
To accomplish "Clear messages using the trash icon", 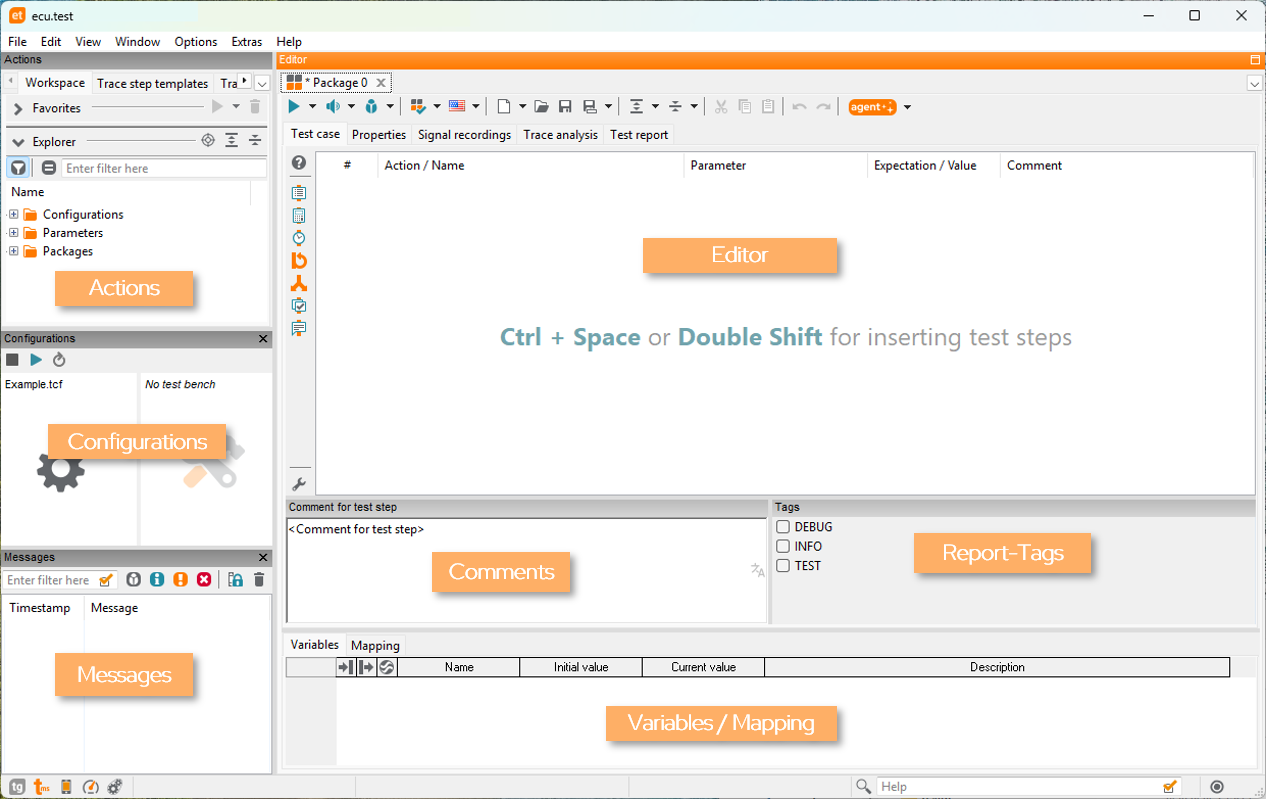I will tap(259, 579).
